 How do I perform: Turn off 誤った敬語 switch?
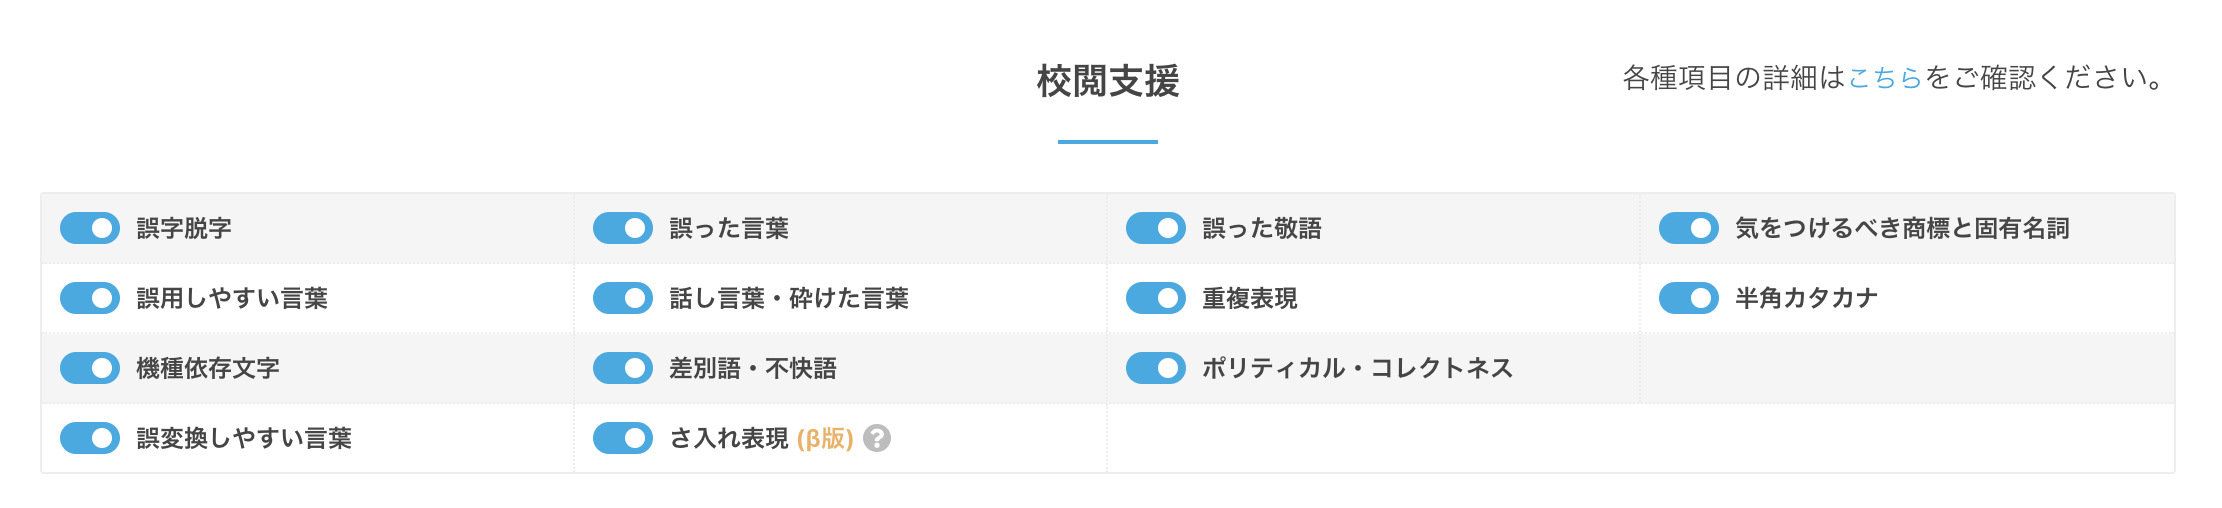click(1156, 228)
